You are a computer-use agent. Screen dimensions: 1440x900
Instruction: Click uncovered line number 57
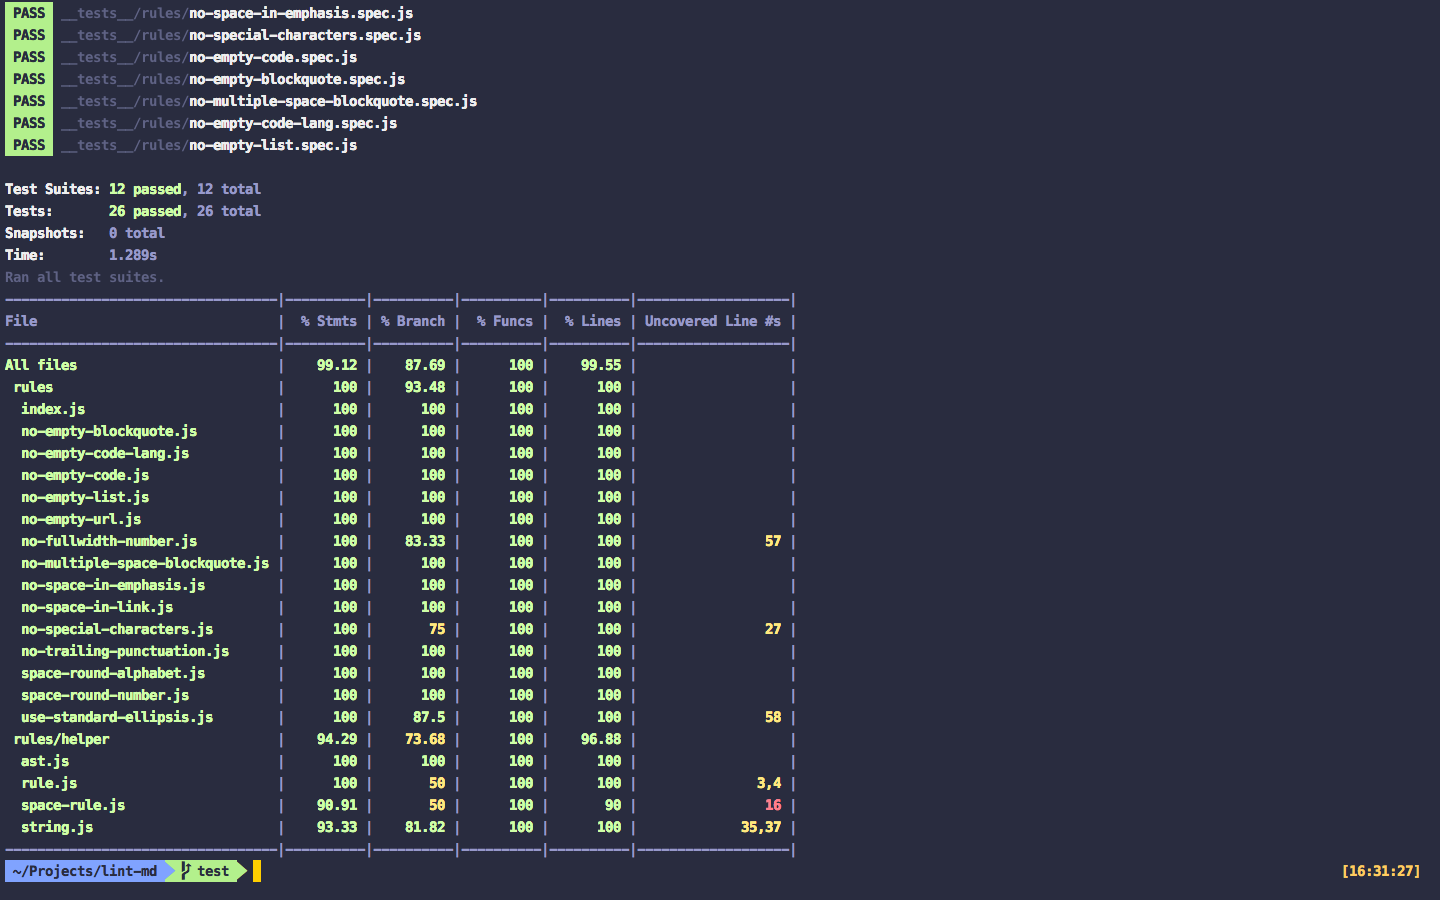773,541
